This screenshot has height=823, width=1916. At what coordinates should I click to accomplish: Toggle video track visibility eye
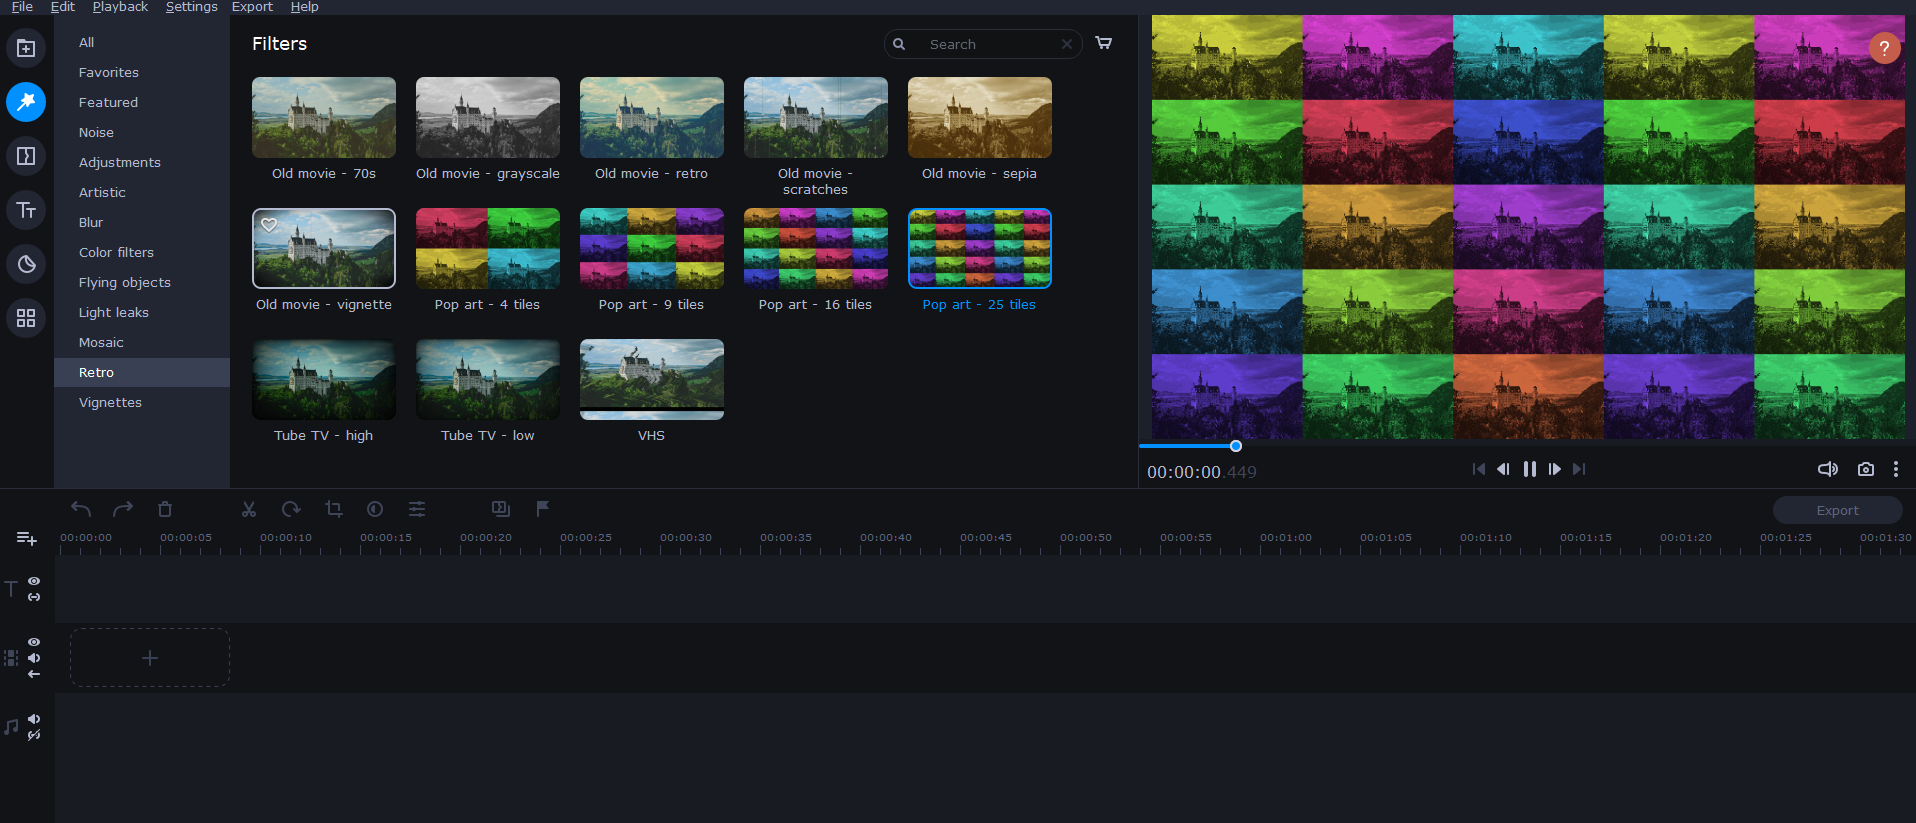[x=34, y=642]
